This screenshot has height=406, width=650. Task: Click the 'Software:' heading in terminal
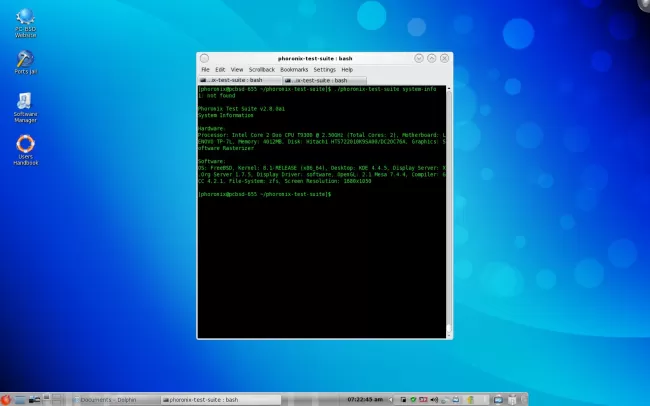212,161
